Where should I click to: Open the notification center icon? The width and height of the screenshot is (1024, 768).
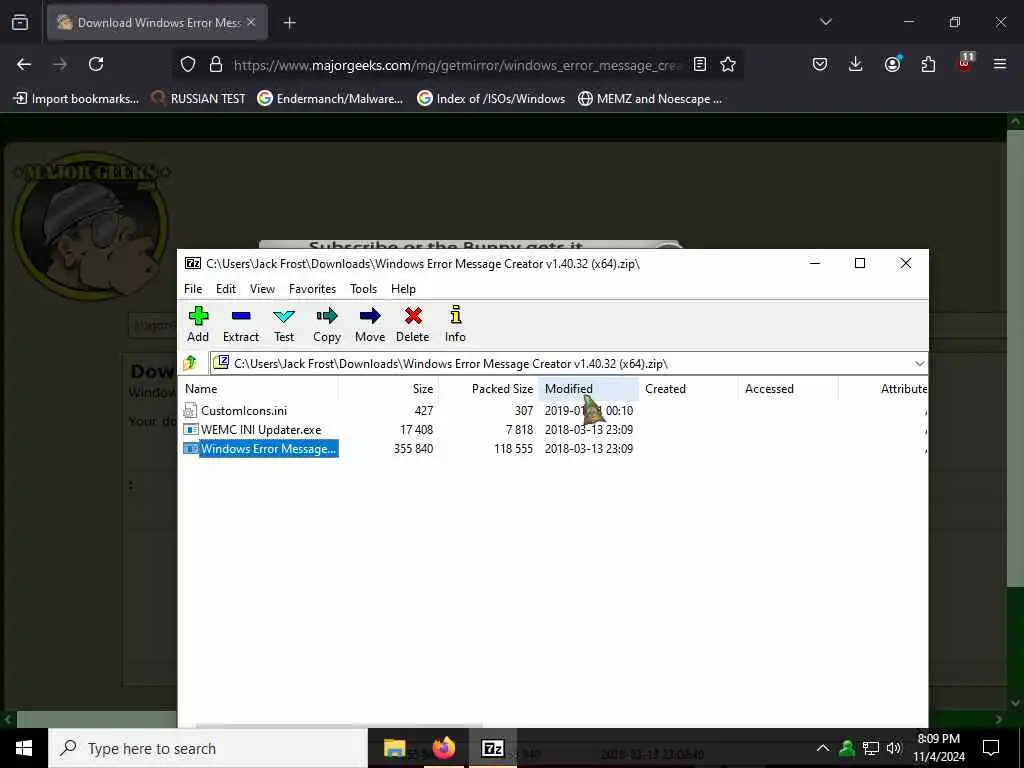(991, 748)
